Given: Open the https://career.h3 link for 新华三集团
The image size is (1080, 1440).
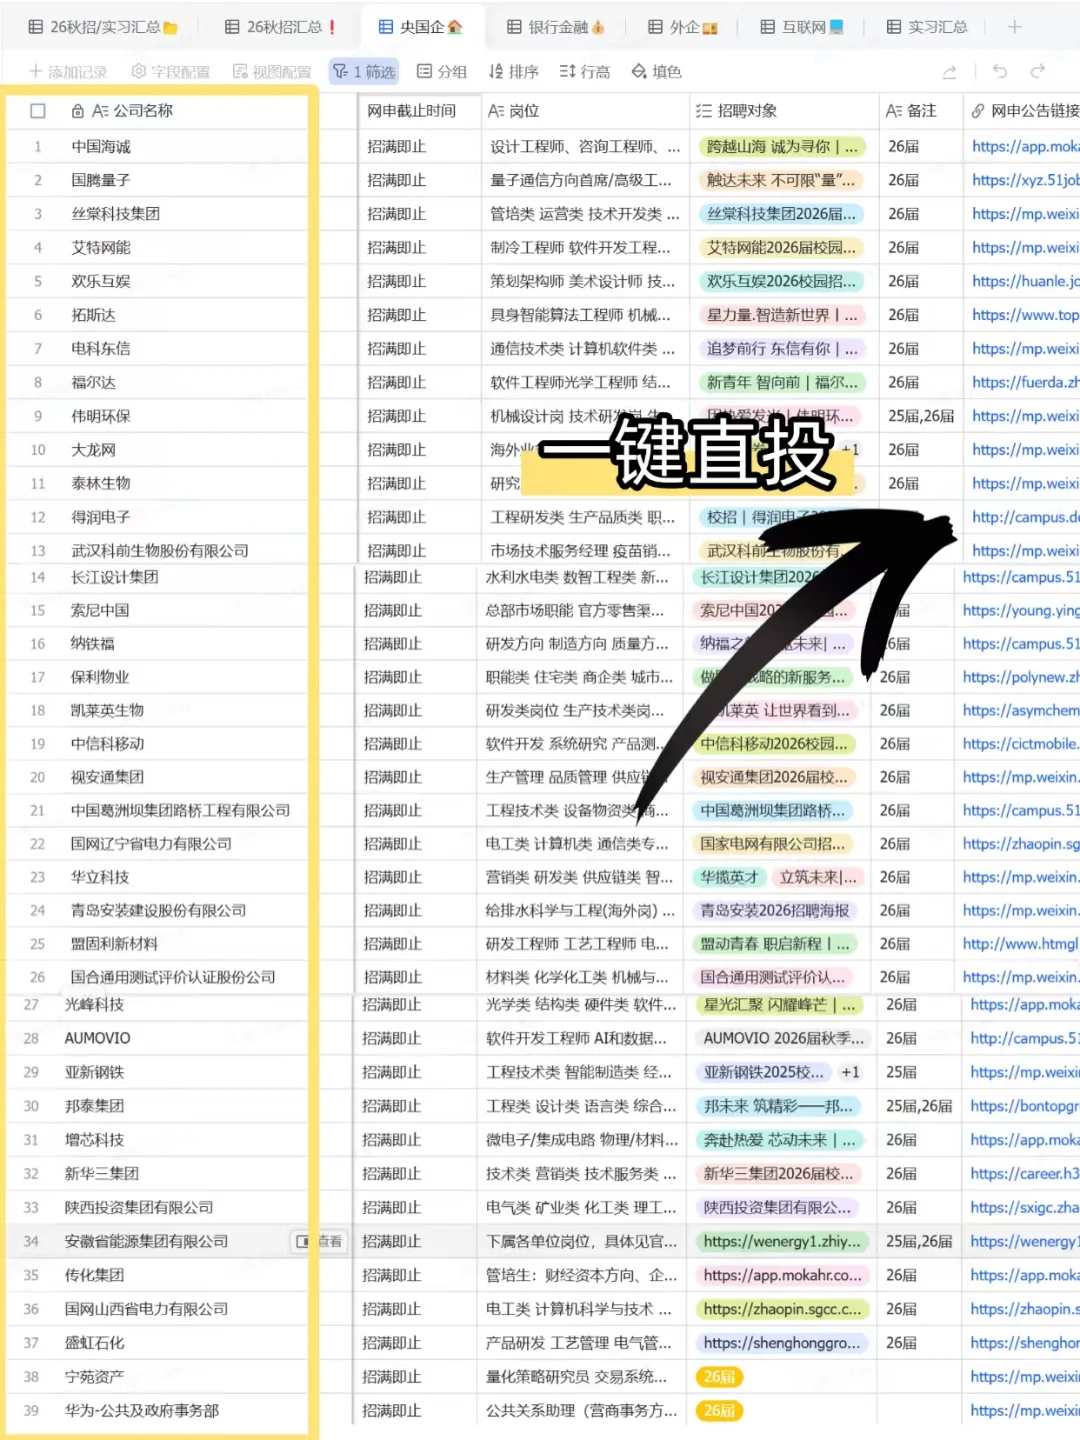Looking at the screenshot, I should click(x=1025, y=1173).
